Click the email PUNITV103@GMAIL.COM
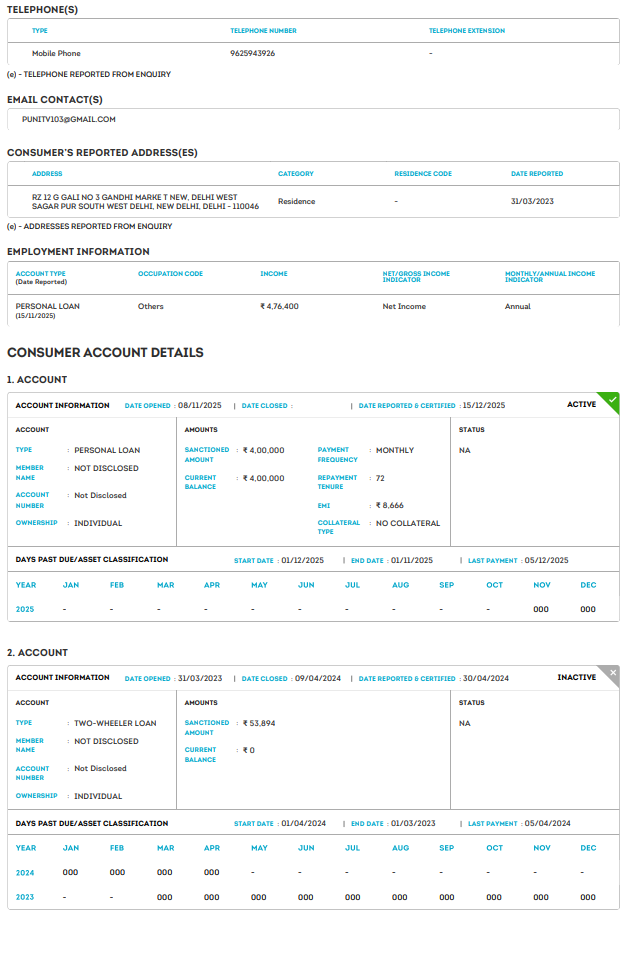635x953 pixels. click(x=69, y=119)
